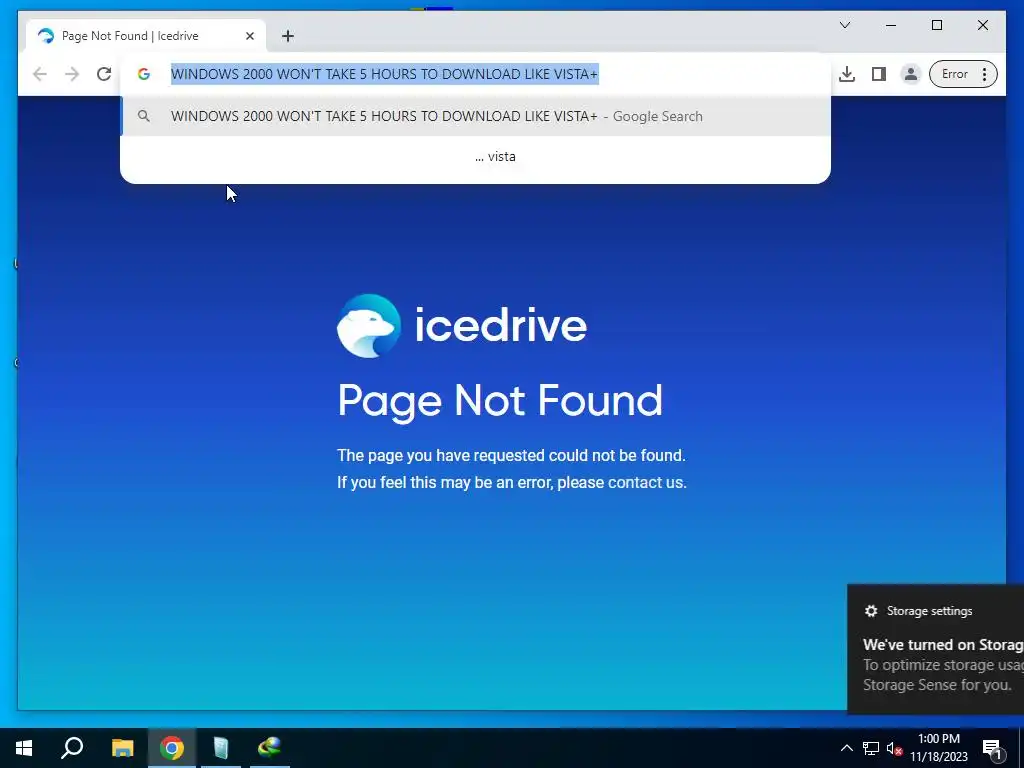This screenshot has width=1024, height=768.
Task: Click the browser back arrow
Action: coord(40,74)
